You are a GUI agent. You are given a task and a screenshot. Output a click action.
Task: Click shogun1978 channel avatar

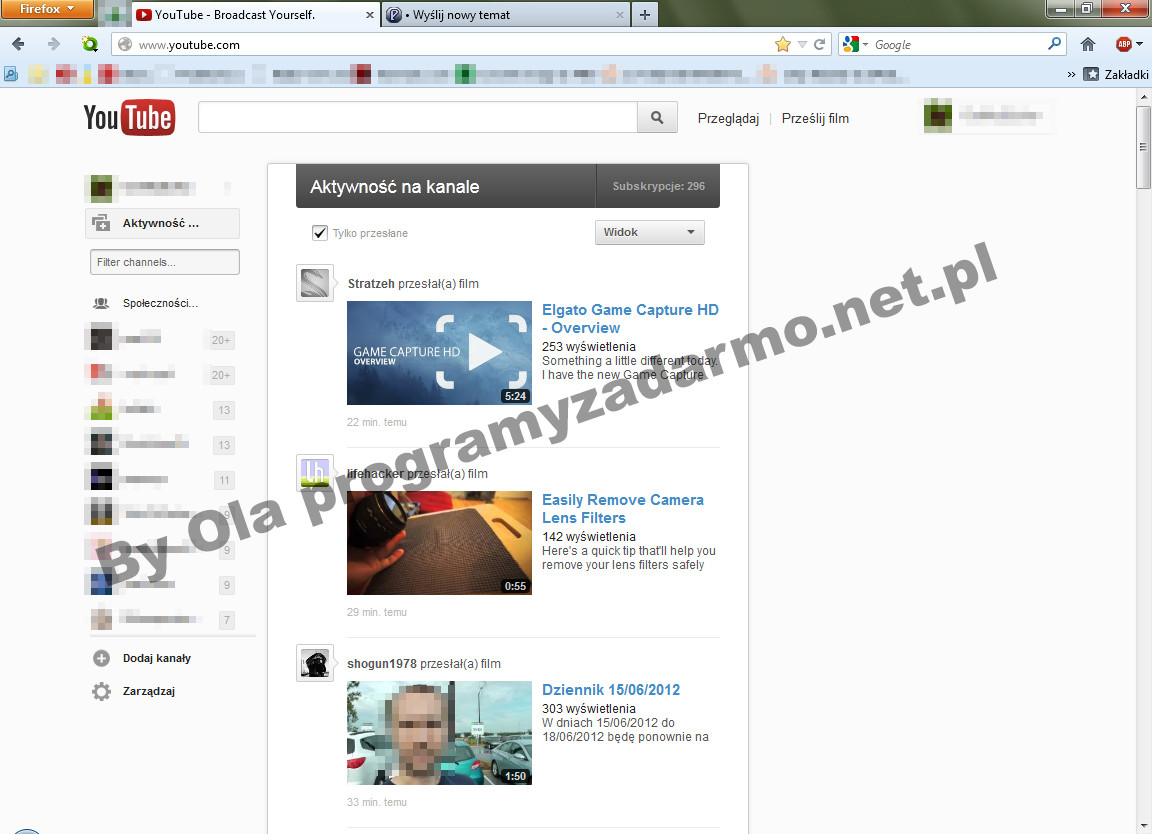click(x=315, y=663)
